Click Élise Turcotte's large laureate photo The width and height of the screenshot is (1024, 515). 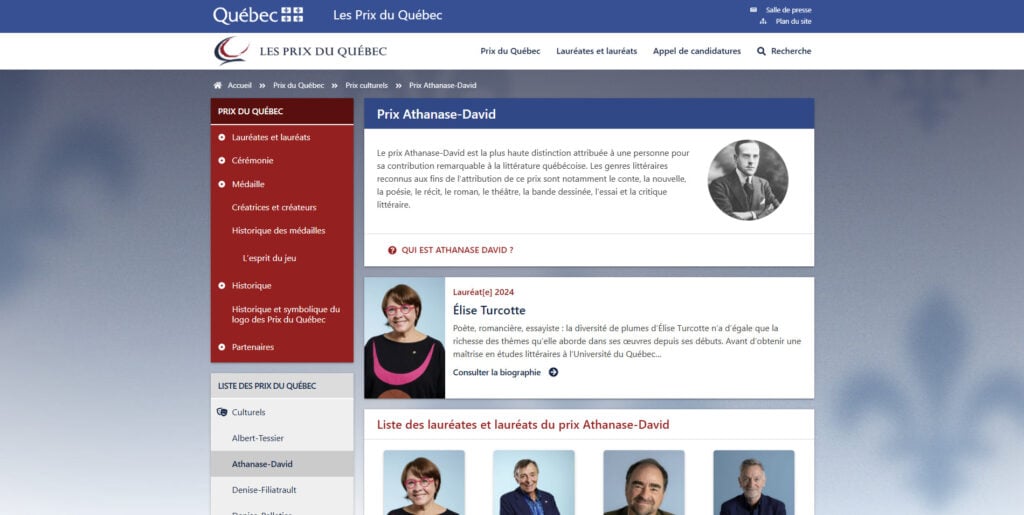click(404, 337)
